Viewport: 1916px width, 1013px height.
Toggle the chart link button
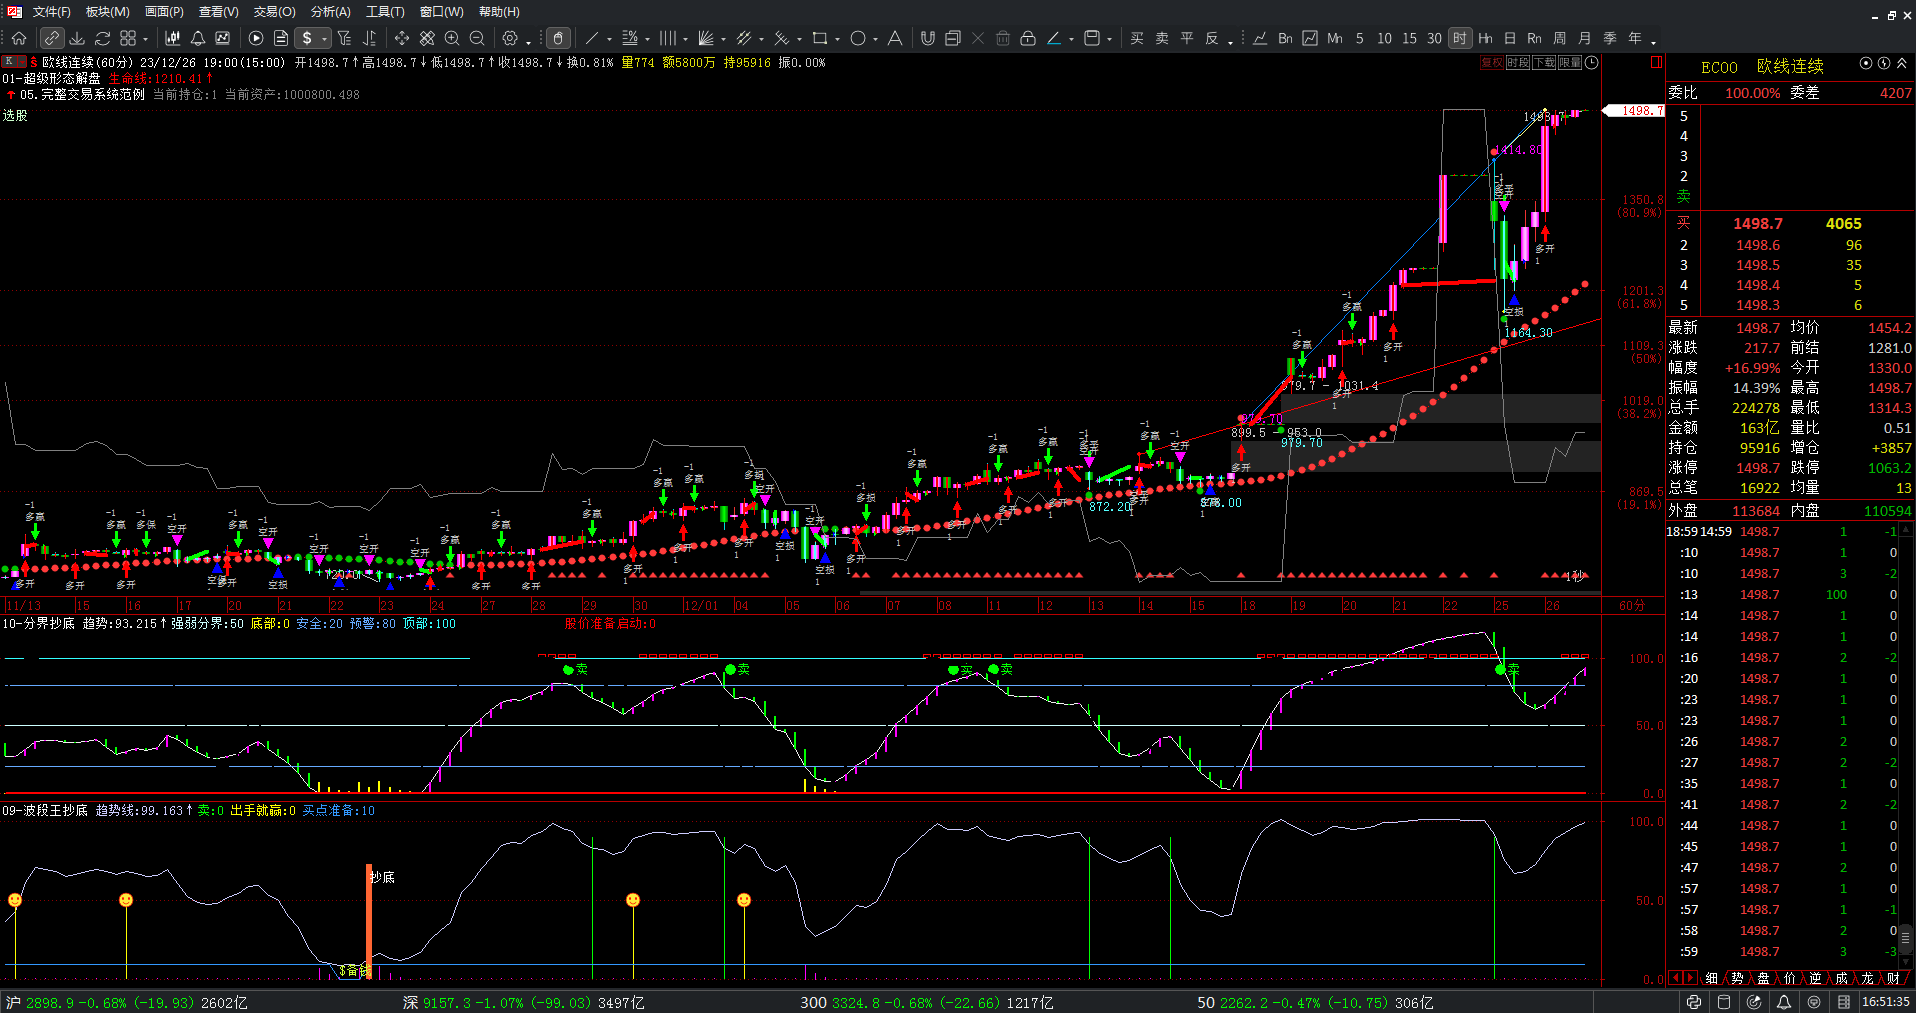click(51, 38)
